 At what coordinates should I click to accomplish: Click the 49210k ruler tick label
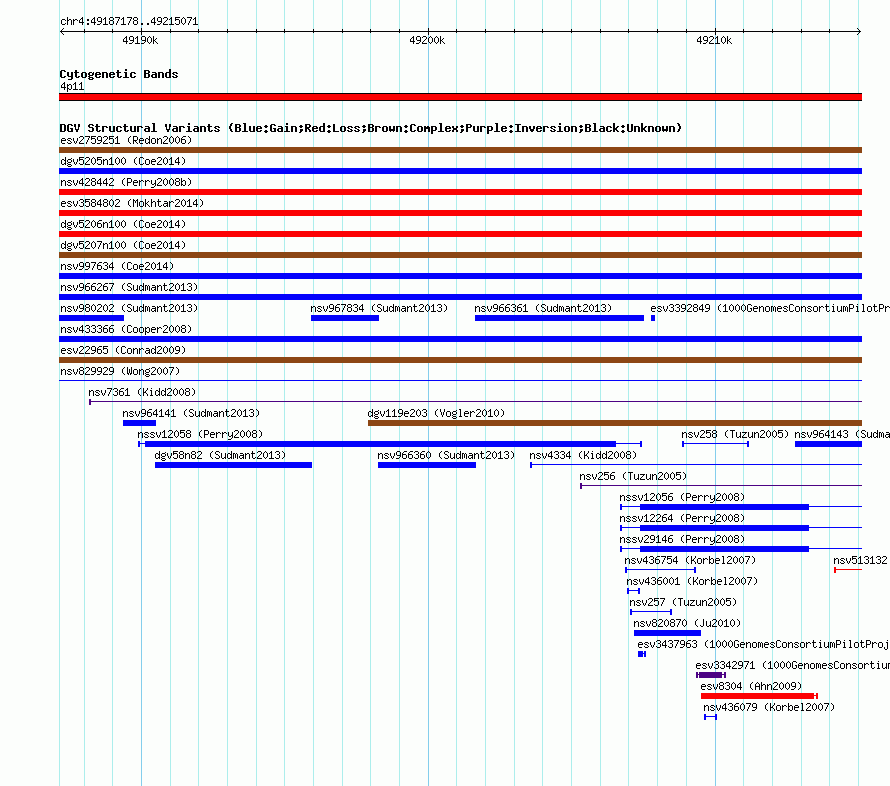(x=714, y=40)
